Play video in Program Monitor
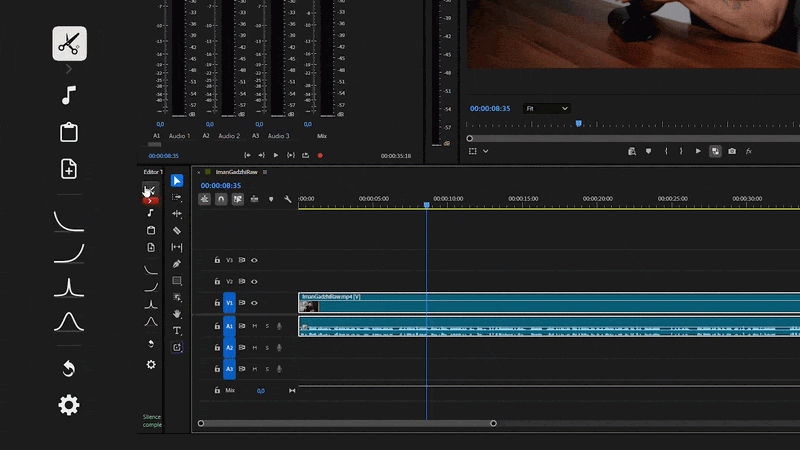The width and height of the screenshot is (800, 450). [698, 151]
